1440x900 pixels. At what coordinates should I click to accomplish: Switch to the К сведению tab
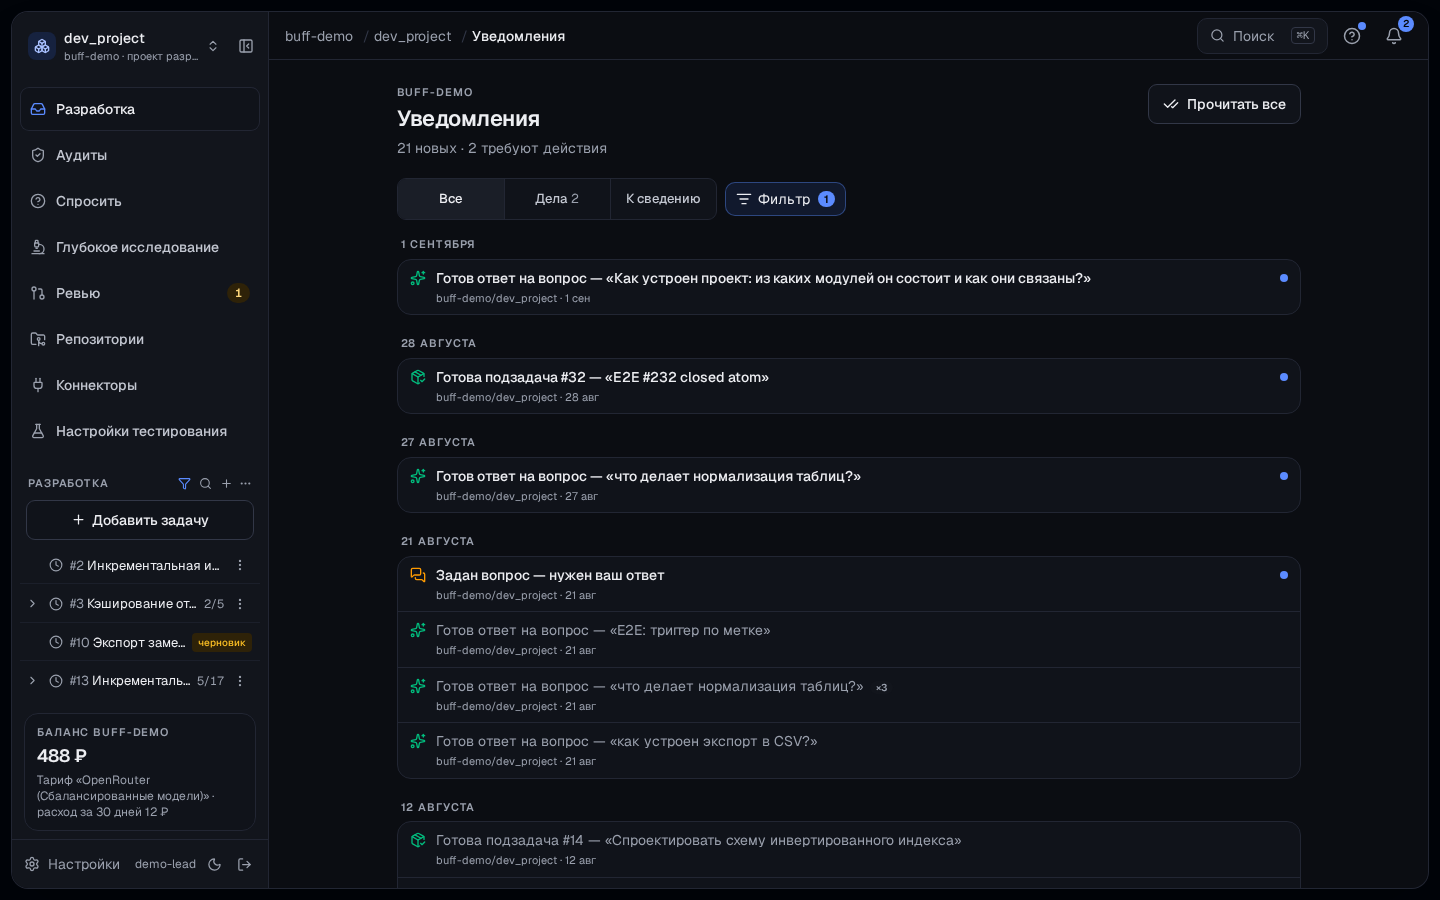663,199
